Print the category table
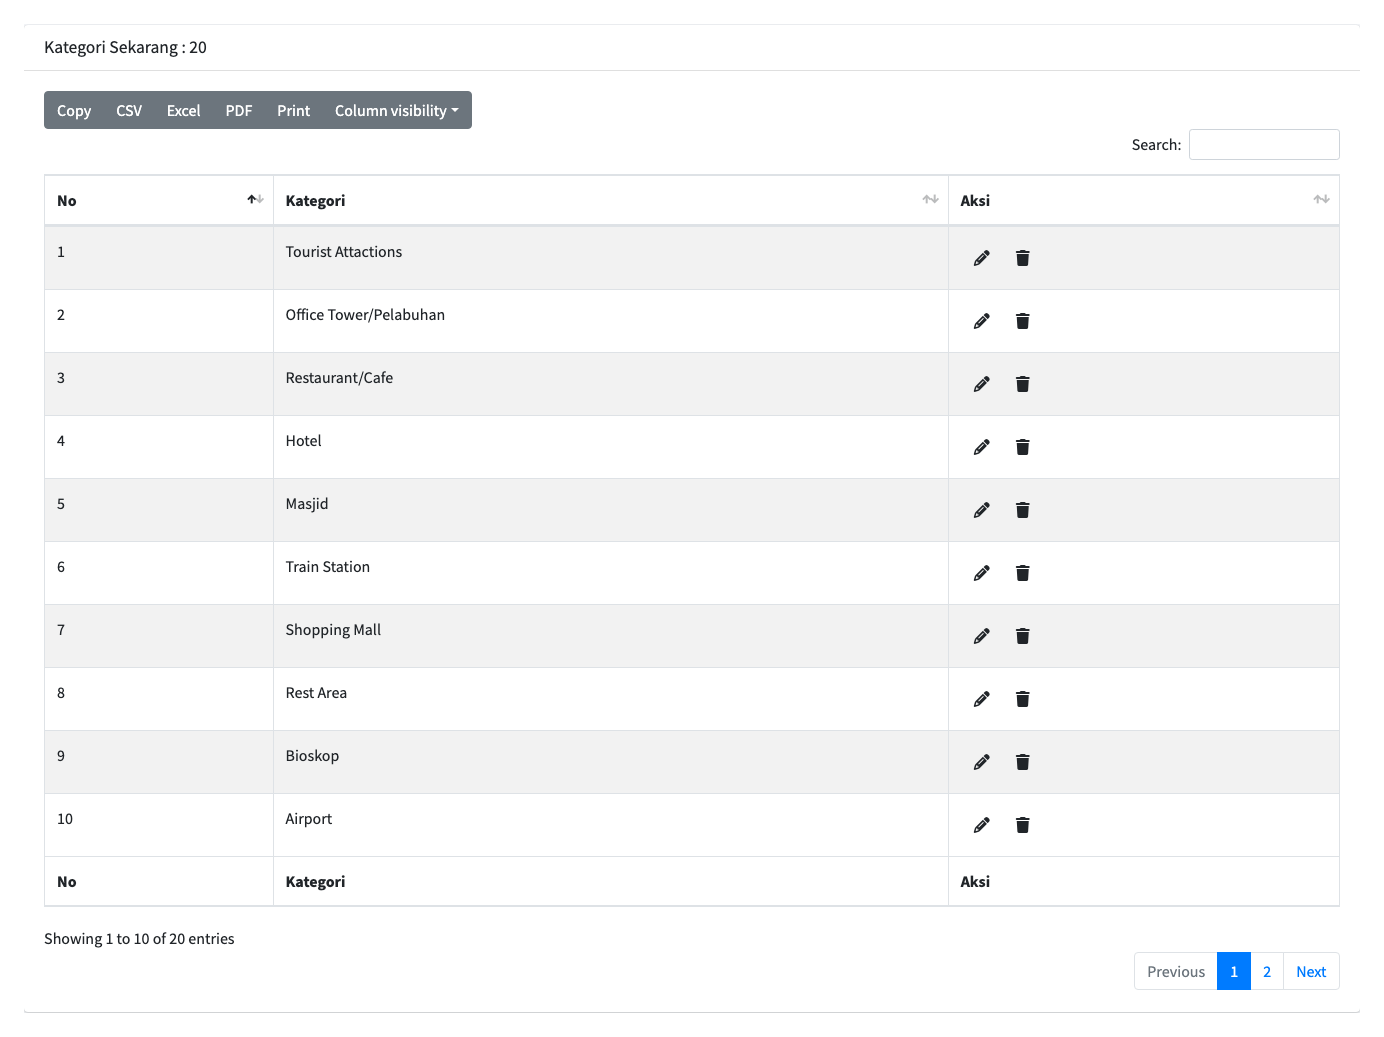 tap(294, 110)
